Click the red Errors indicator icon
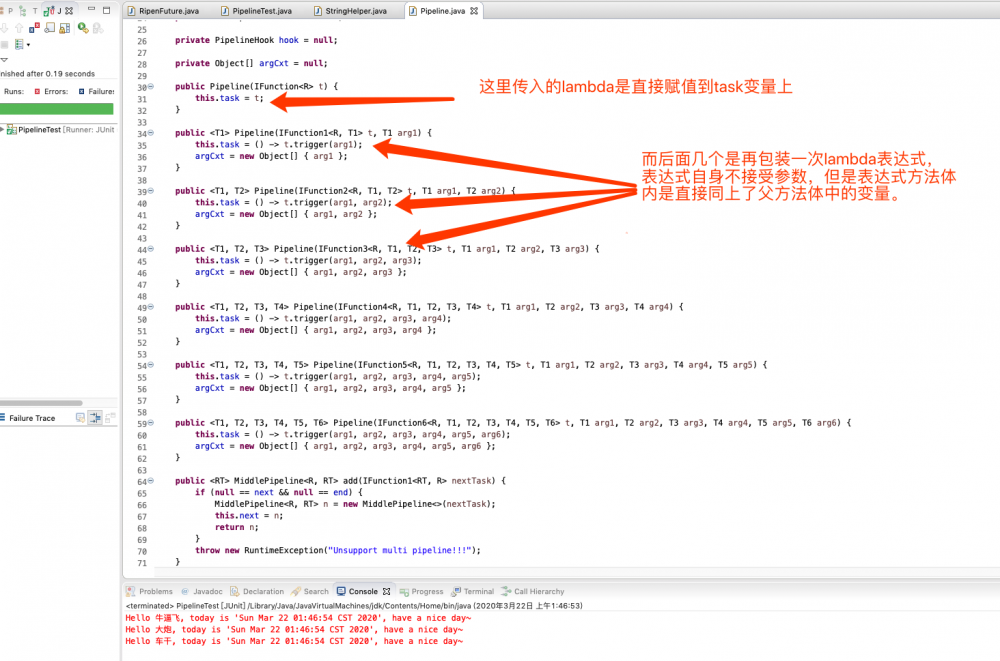Screen dimensions: 1000x661 tap(38, 91)
